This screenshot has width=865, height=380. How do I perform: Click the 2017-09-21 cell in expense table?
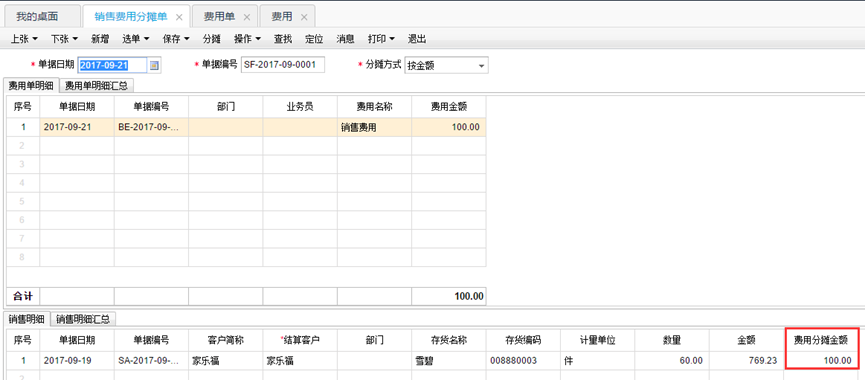[77, 127]
